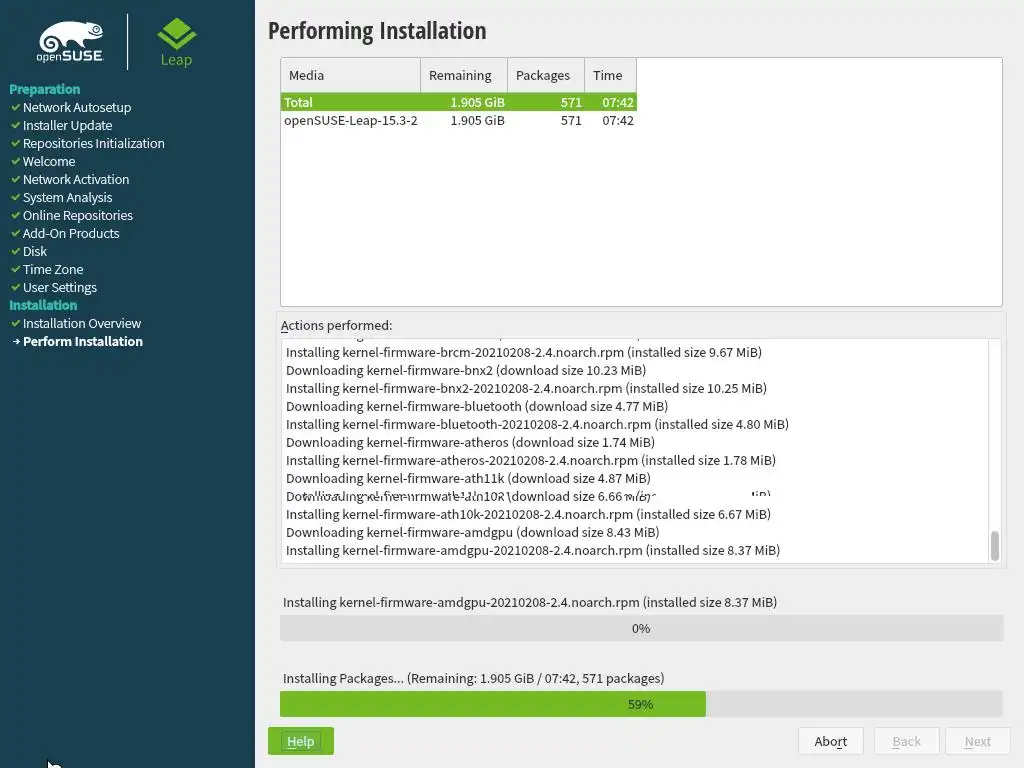
Task: Sort table by Remaining column header
Action: click(464, 75)
